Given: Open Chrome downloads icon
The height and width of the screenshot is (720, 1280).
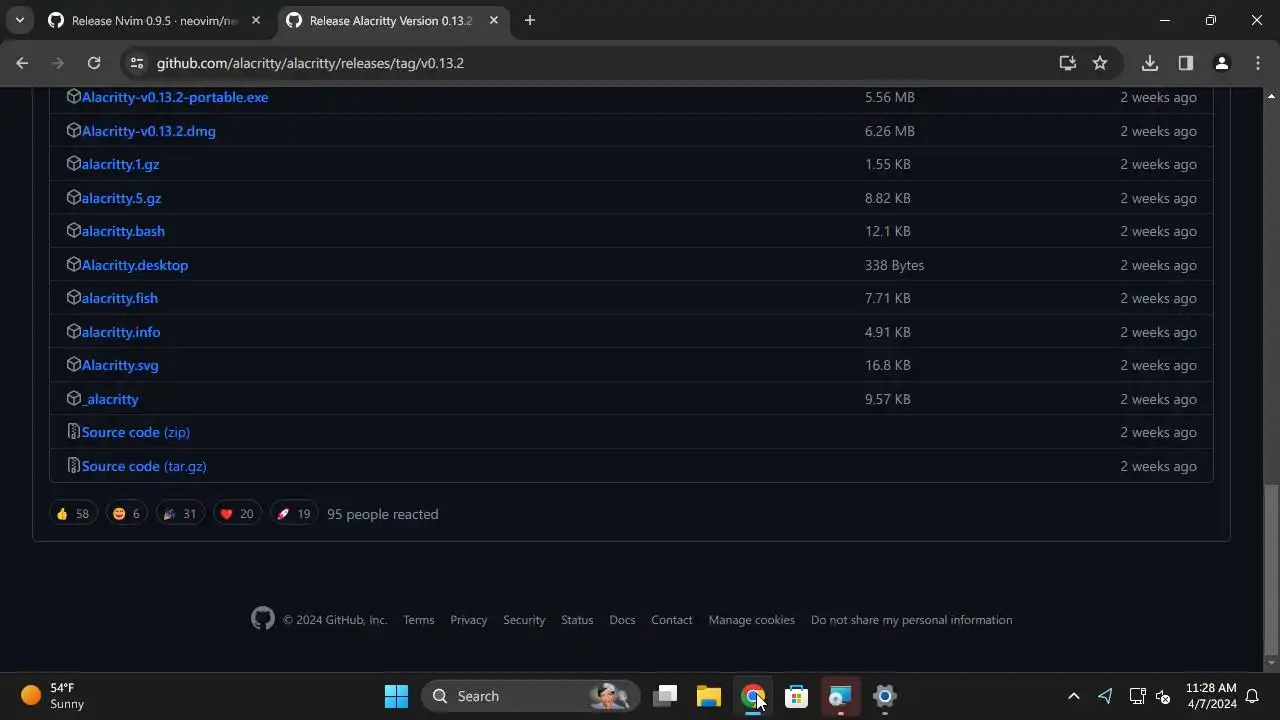Looking at the screenshot, I should click(x=1150, y=63).
